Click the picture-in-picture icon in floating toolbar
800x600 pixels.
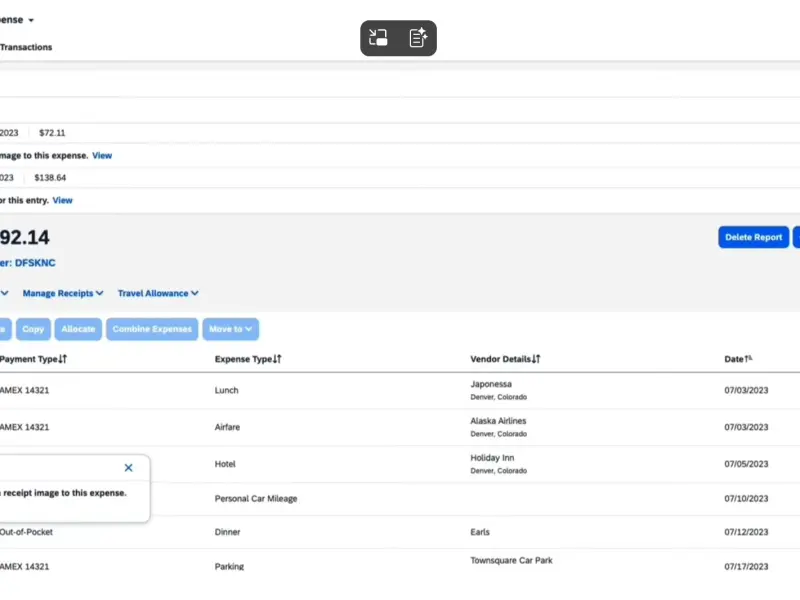tap(379, 38)
